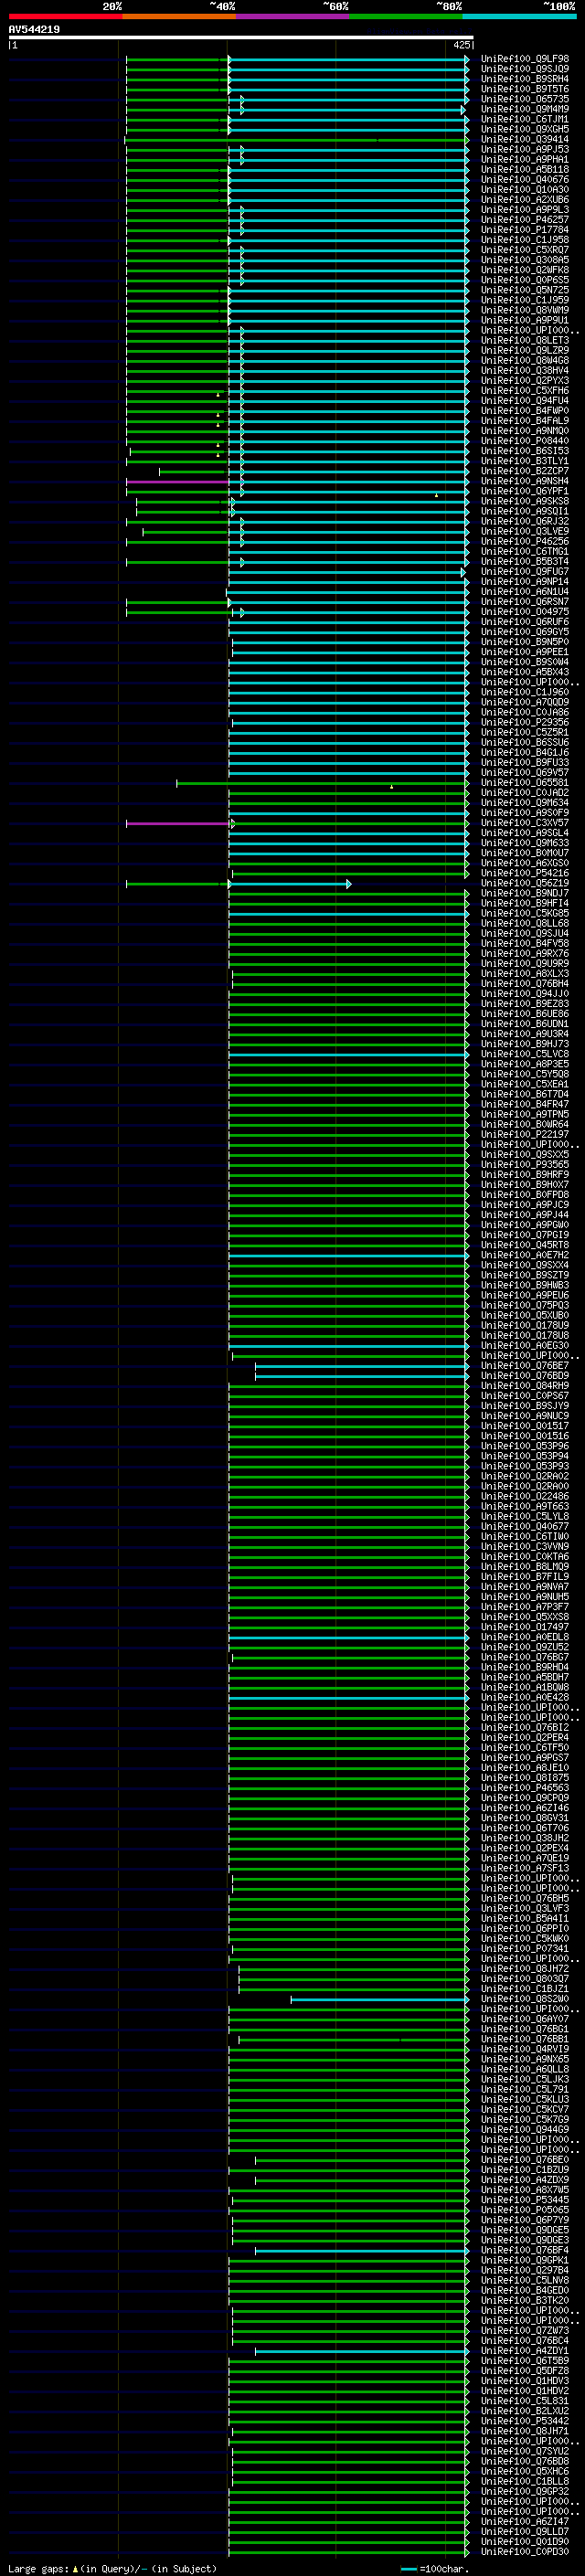Select label UniRef100_O65581
Viewport: 585px width, 2576px height.
coord(525,783)
